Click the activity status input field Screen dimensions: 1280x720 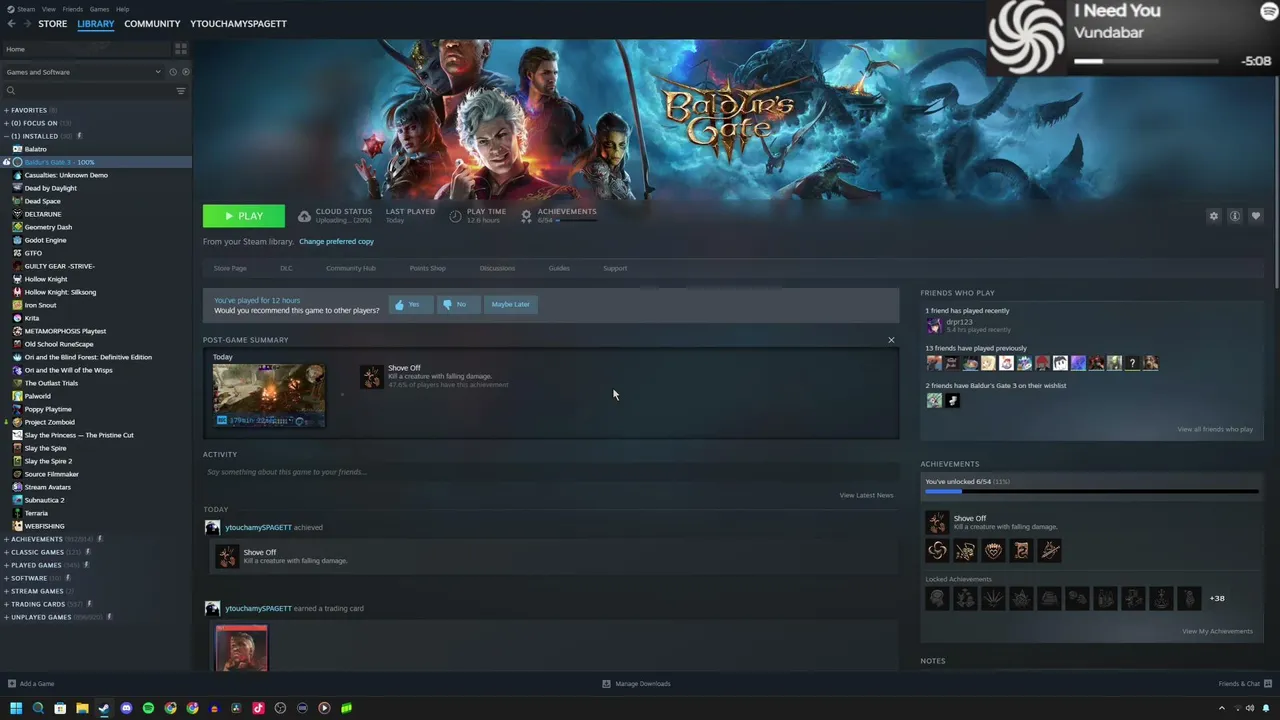pos(548,472)
